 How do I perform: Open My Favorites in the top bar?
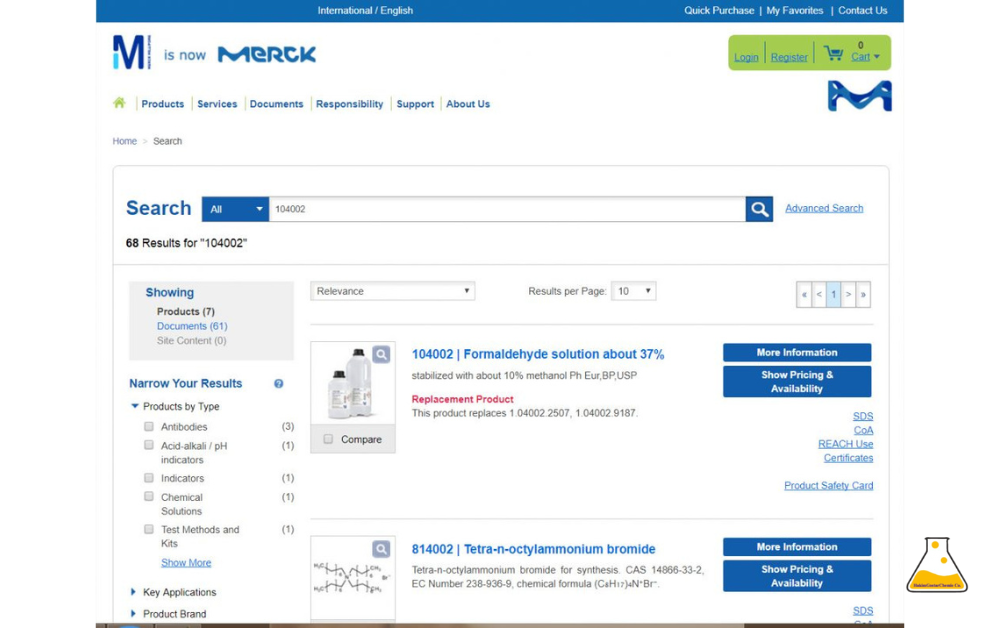coord(795,10)
